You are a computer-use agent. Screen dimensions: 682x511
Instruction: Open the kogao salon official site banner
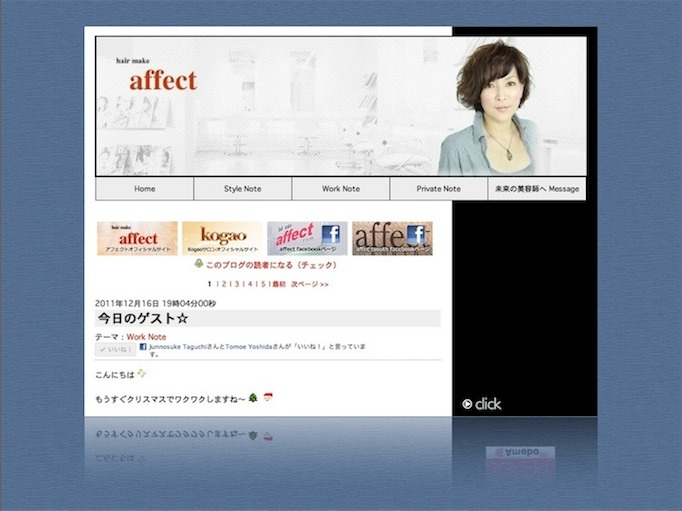tap(222, 239)
